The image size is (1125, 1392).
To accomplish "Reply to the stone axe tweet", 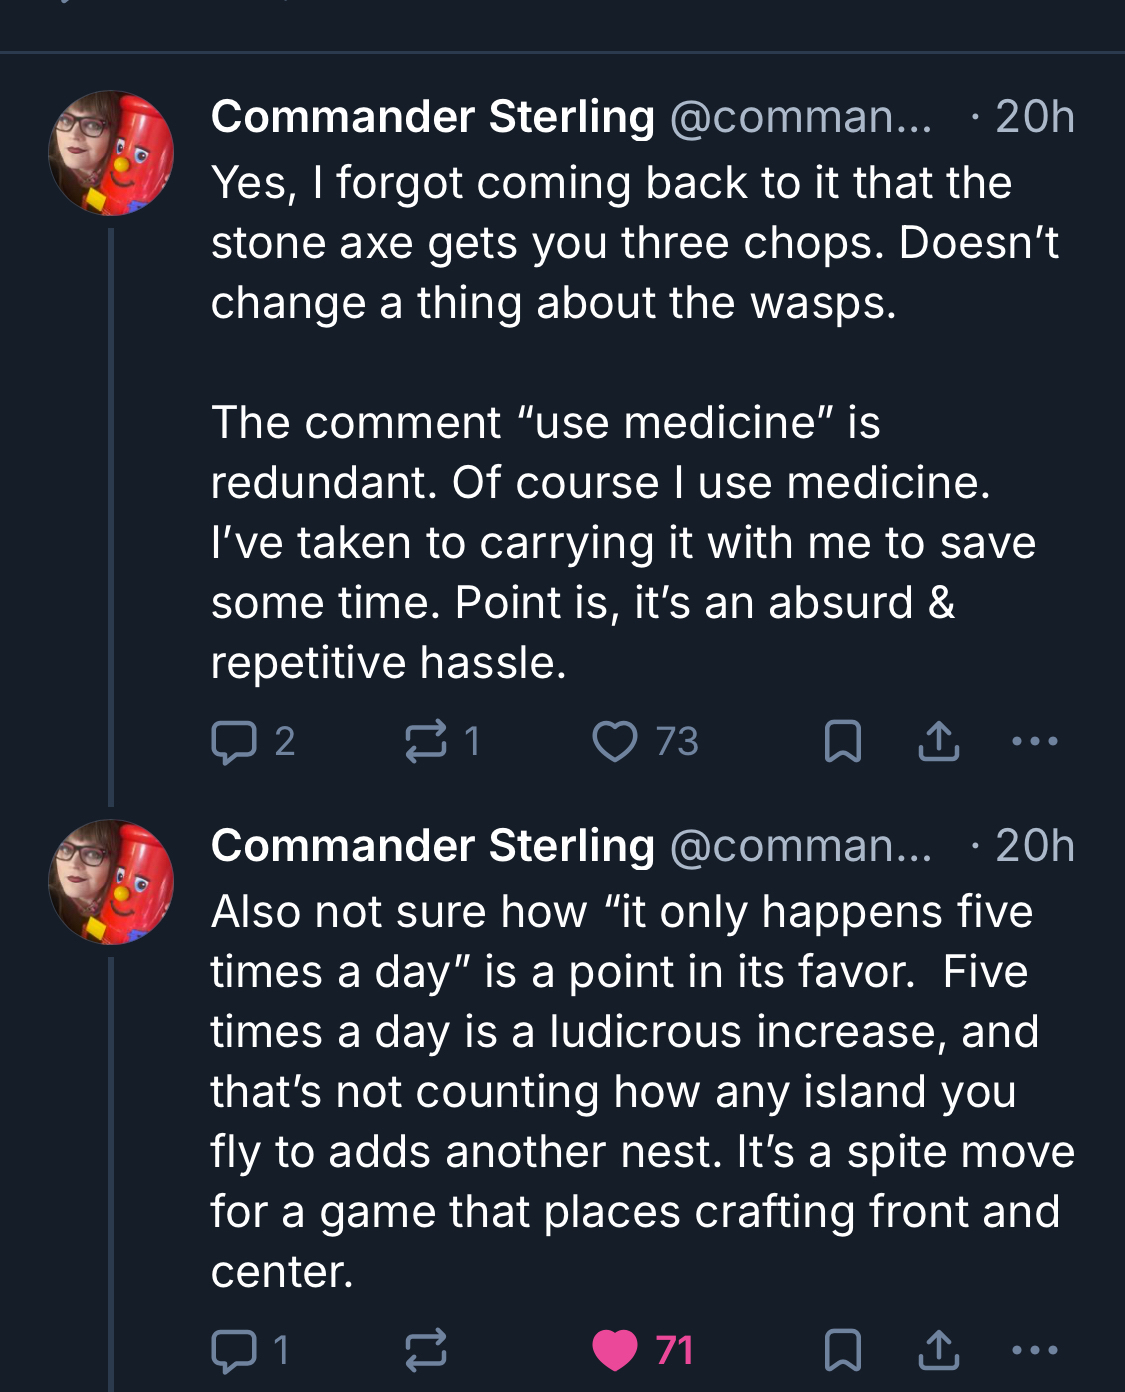I will (234, 742).
